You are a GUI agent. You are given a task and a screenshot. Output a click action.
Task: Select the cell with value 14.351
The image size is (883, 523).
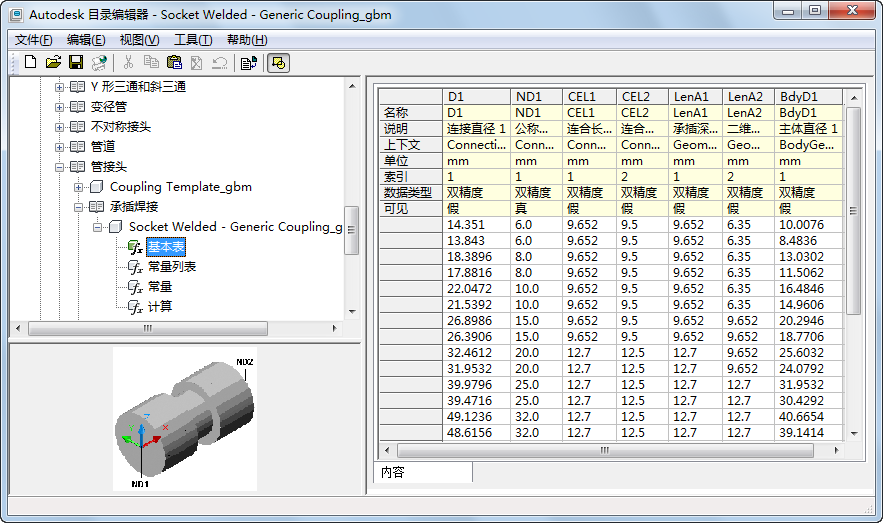476,225
